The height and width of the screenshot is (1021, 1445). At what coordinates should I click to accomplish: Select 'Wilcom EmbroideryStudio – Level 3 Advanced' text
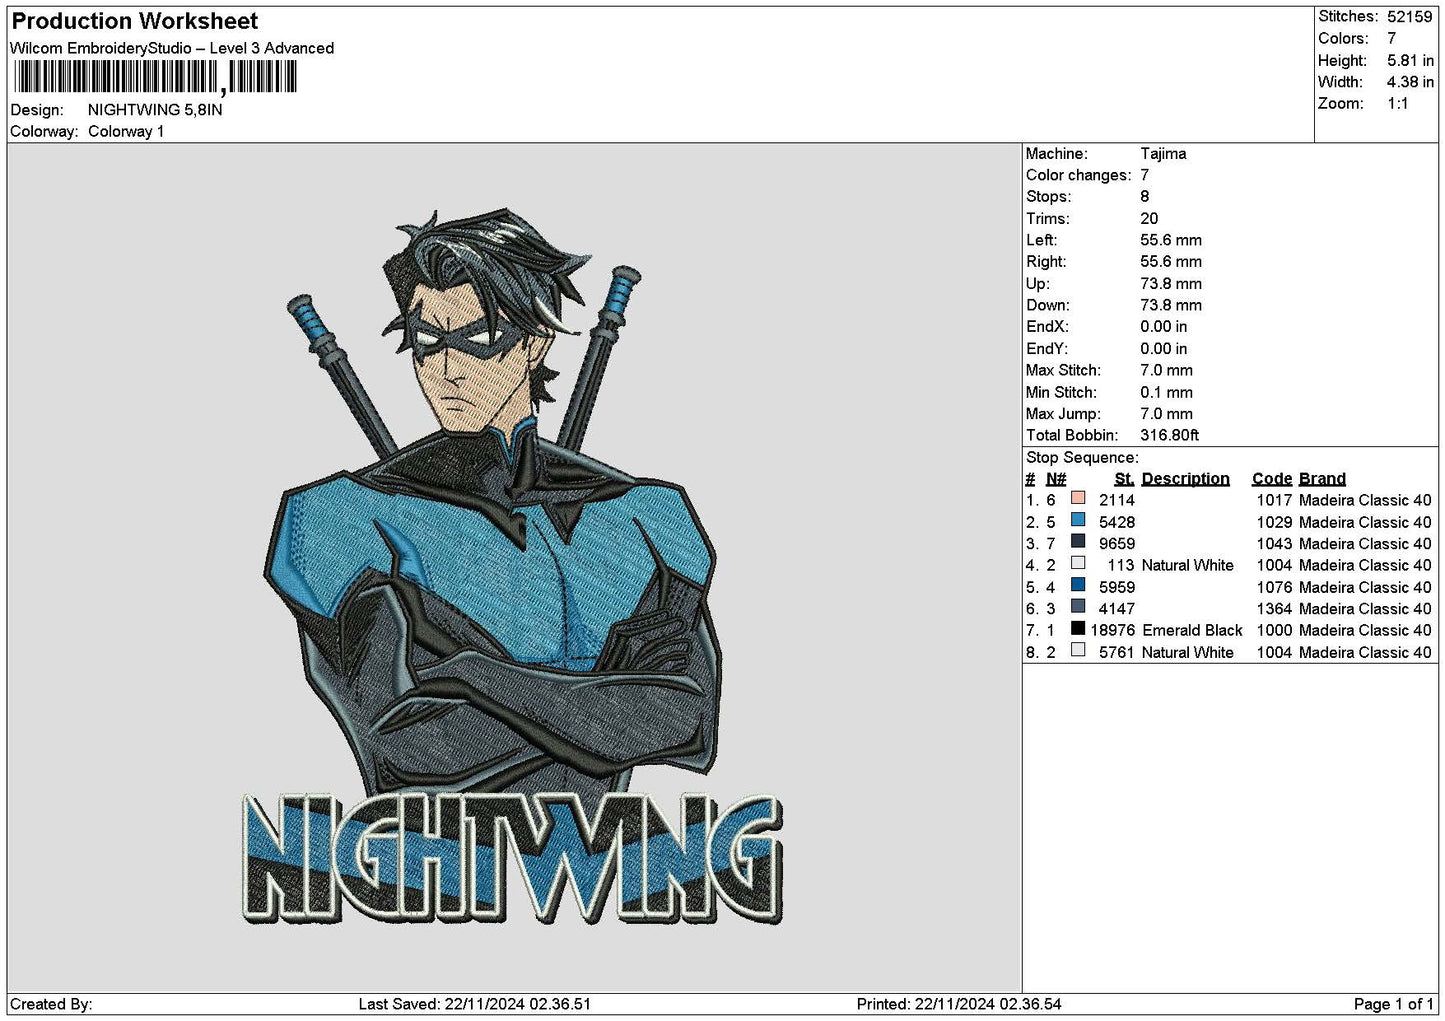172,48
